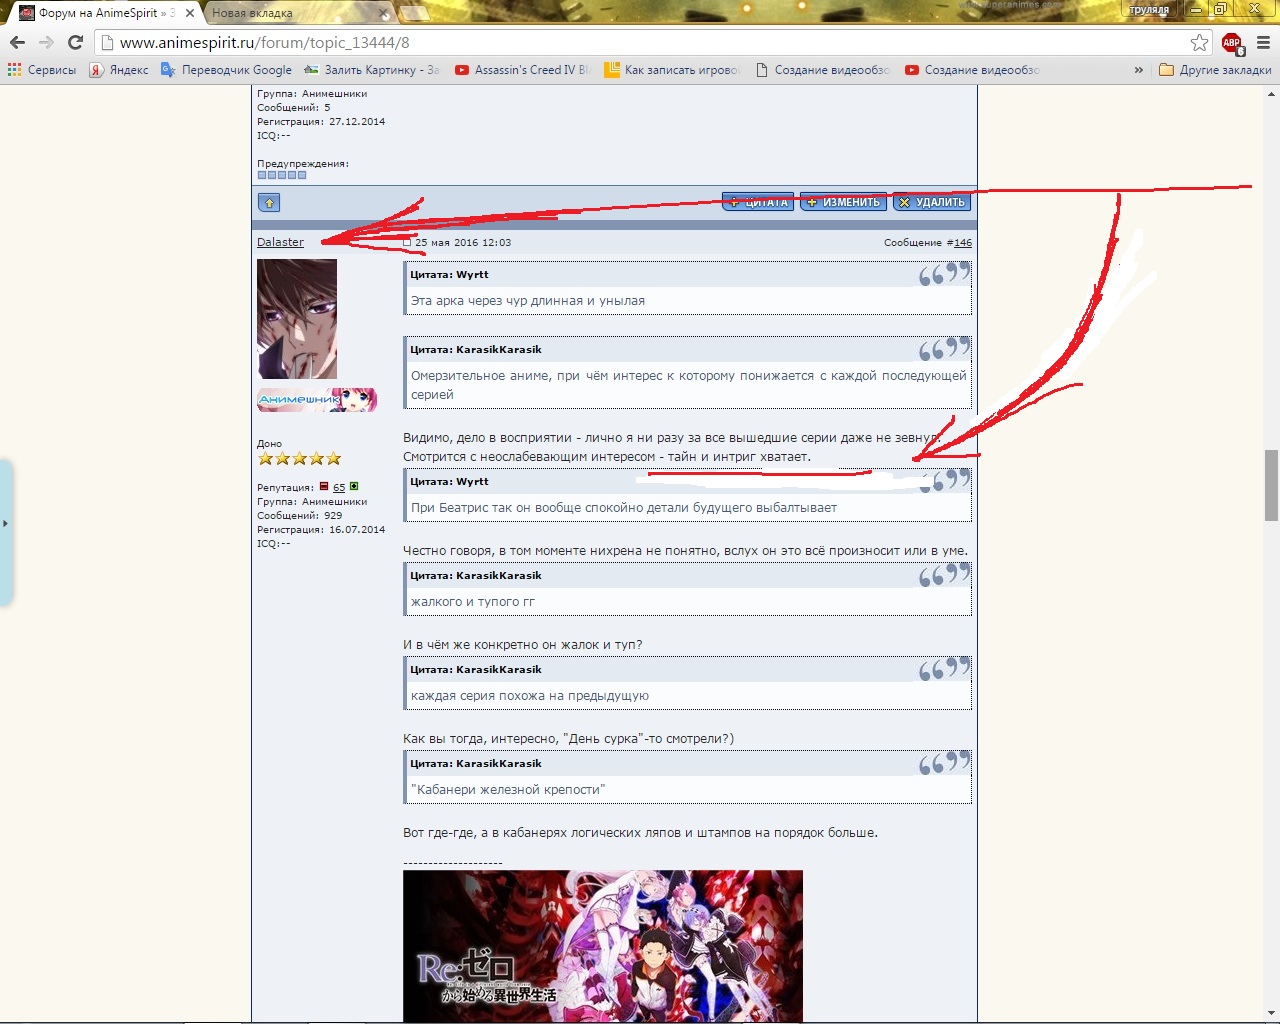
Task: Click the text 'Сообщений: 929'
Action: point(300,516)
